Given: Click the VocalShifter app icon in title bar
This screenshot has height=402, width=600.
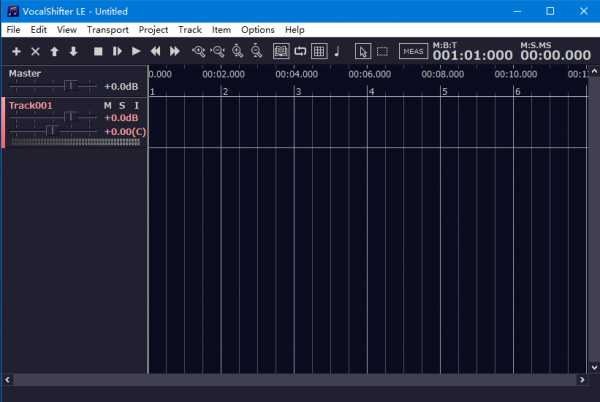Looking at the screenshot, I should (13, 11).
